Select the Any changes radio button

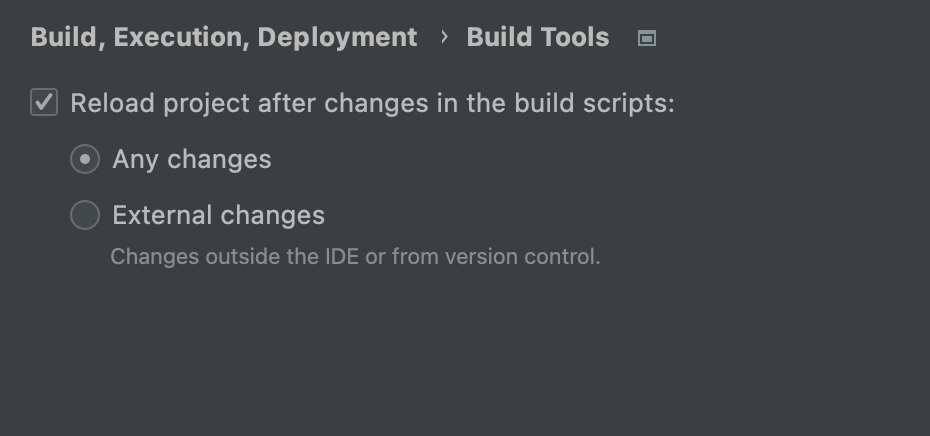tap(85, 159)
